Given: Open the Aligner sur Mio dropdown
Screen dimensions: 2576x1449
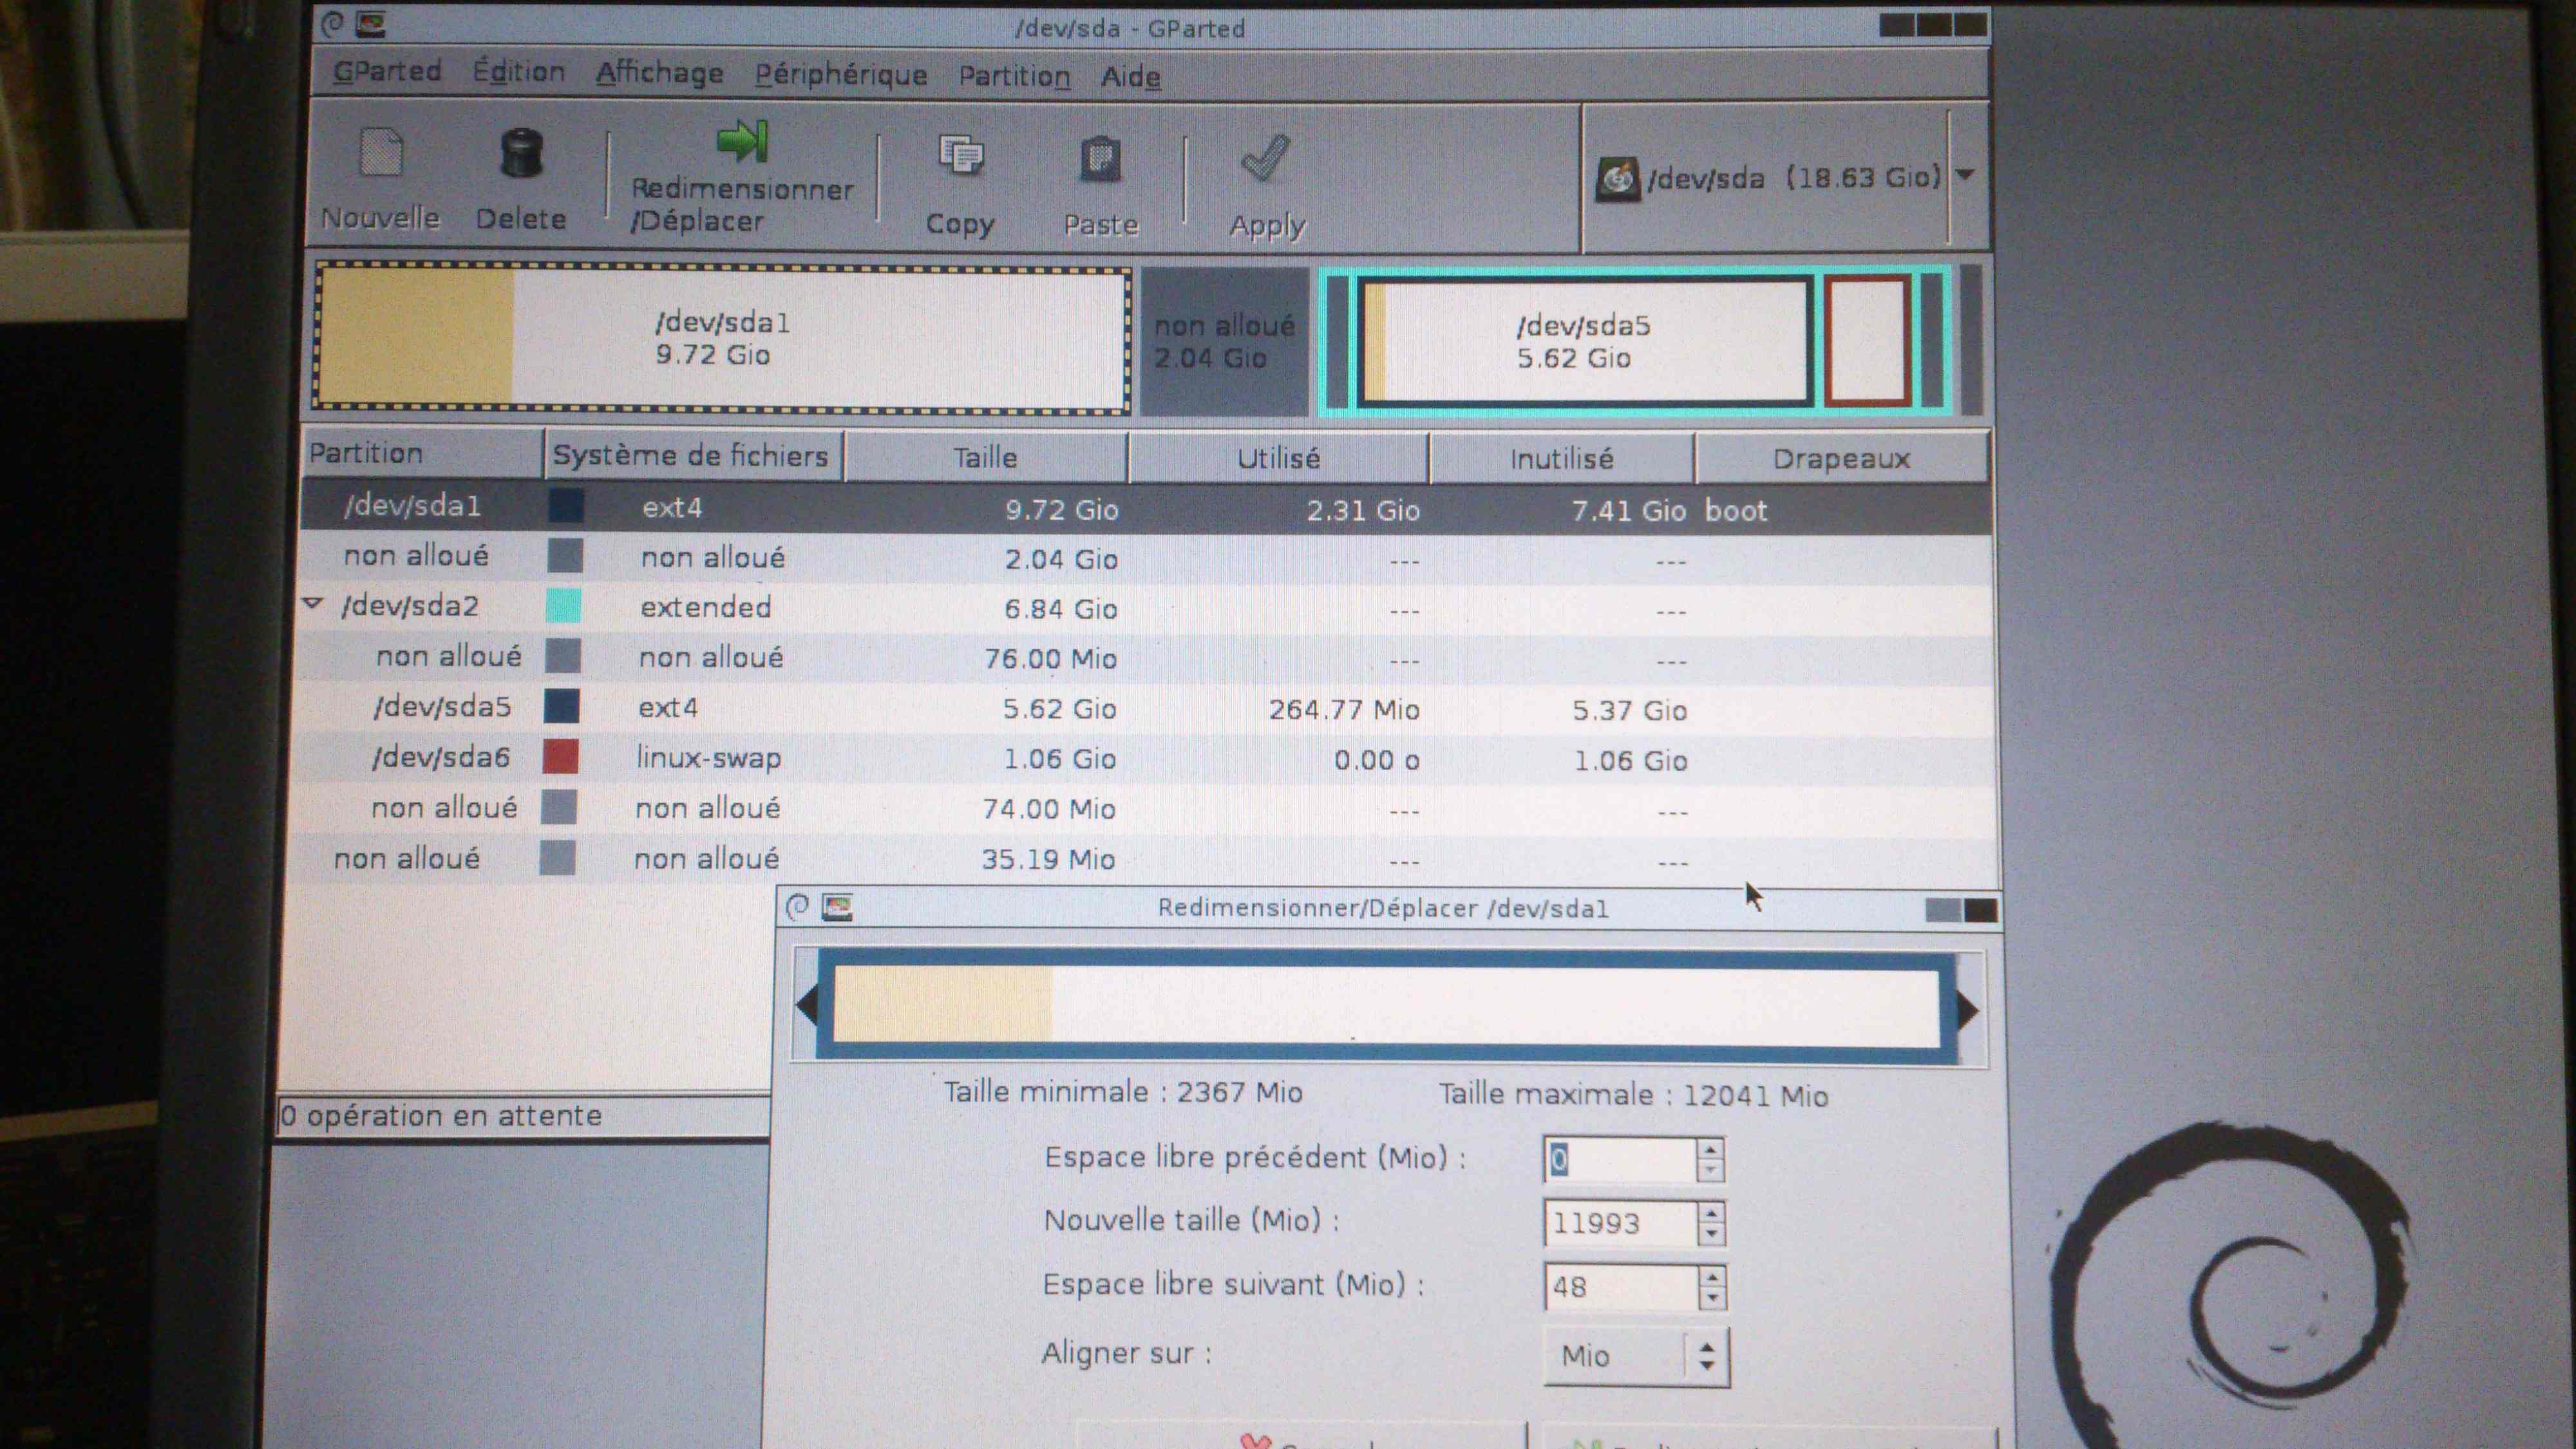Looking at the screenshot, I should [x=1636, y=1356].
